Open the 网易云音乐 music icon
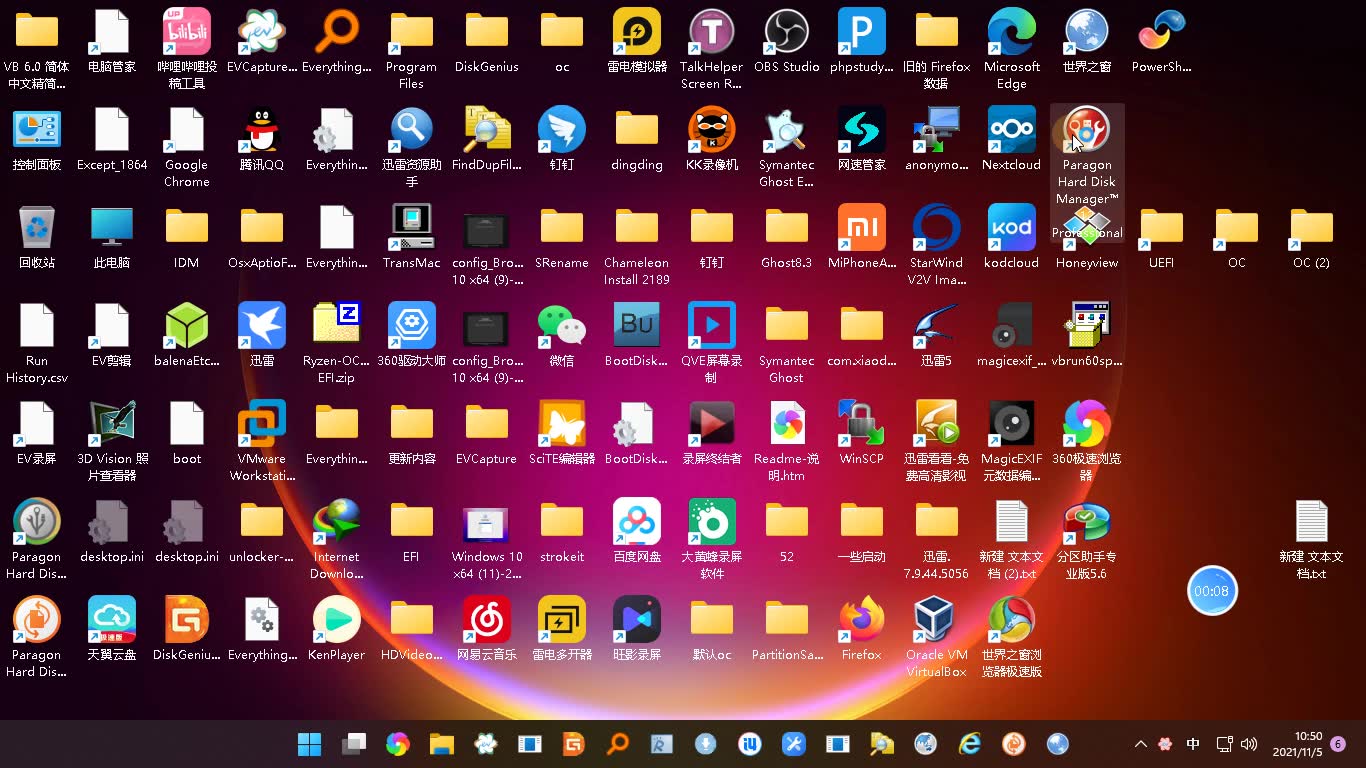This screenshot has width=1366, height=768. click(487, 630)
